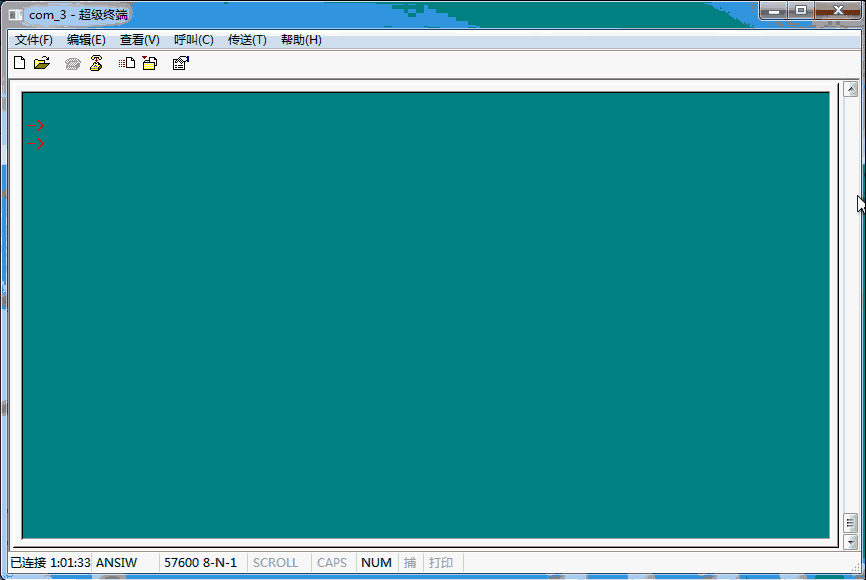Click the 已连接 1:01:33 status text
The image size is (866, 580).
(50, 562)
